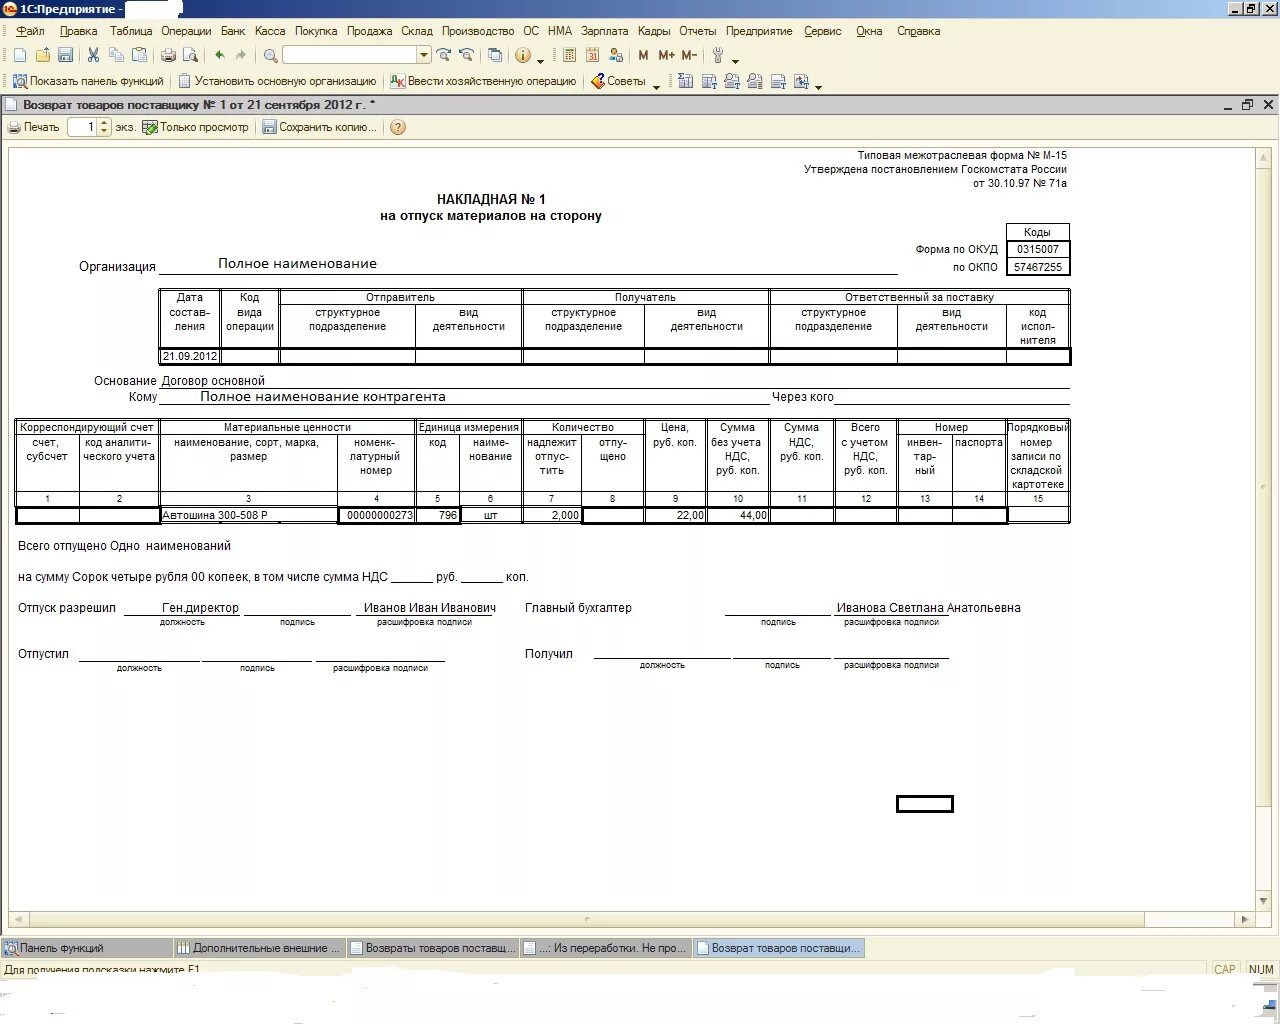The image size is (1280, 1024).
Task: Open the Банк menu
Action: (x=233, y=31)
